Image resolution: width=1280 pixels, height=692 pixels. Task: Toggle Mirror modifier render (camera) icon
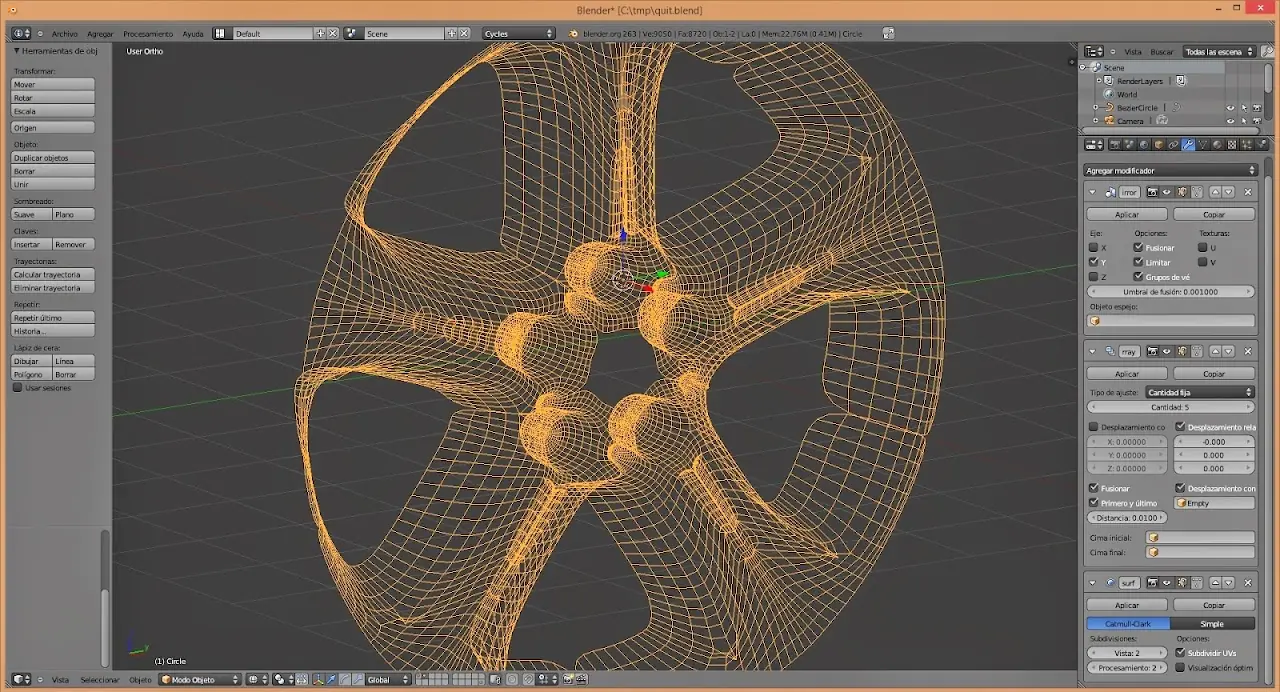1152,192
